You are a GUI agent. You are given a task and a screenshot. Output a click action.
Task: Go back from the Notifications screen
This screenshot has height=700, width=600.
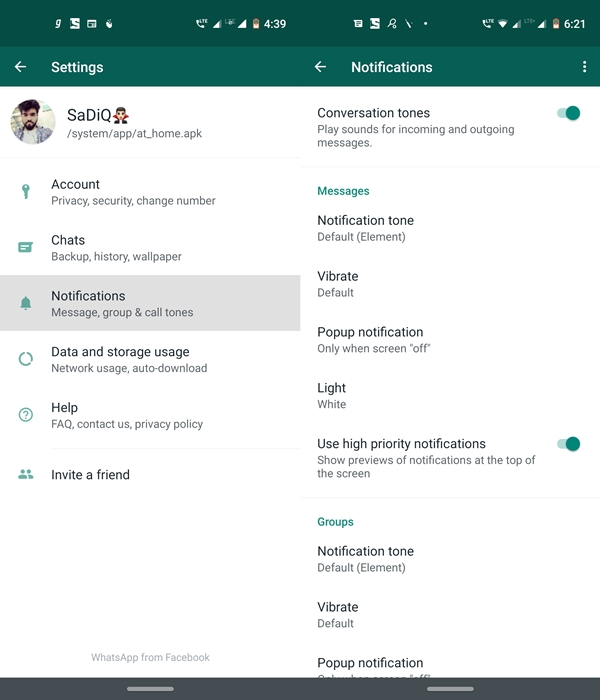(x=321, y=67)
